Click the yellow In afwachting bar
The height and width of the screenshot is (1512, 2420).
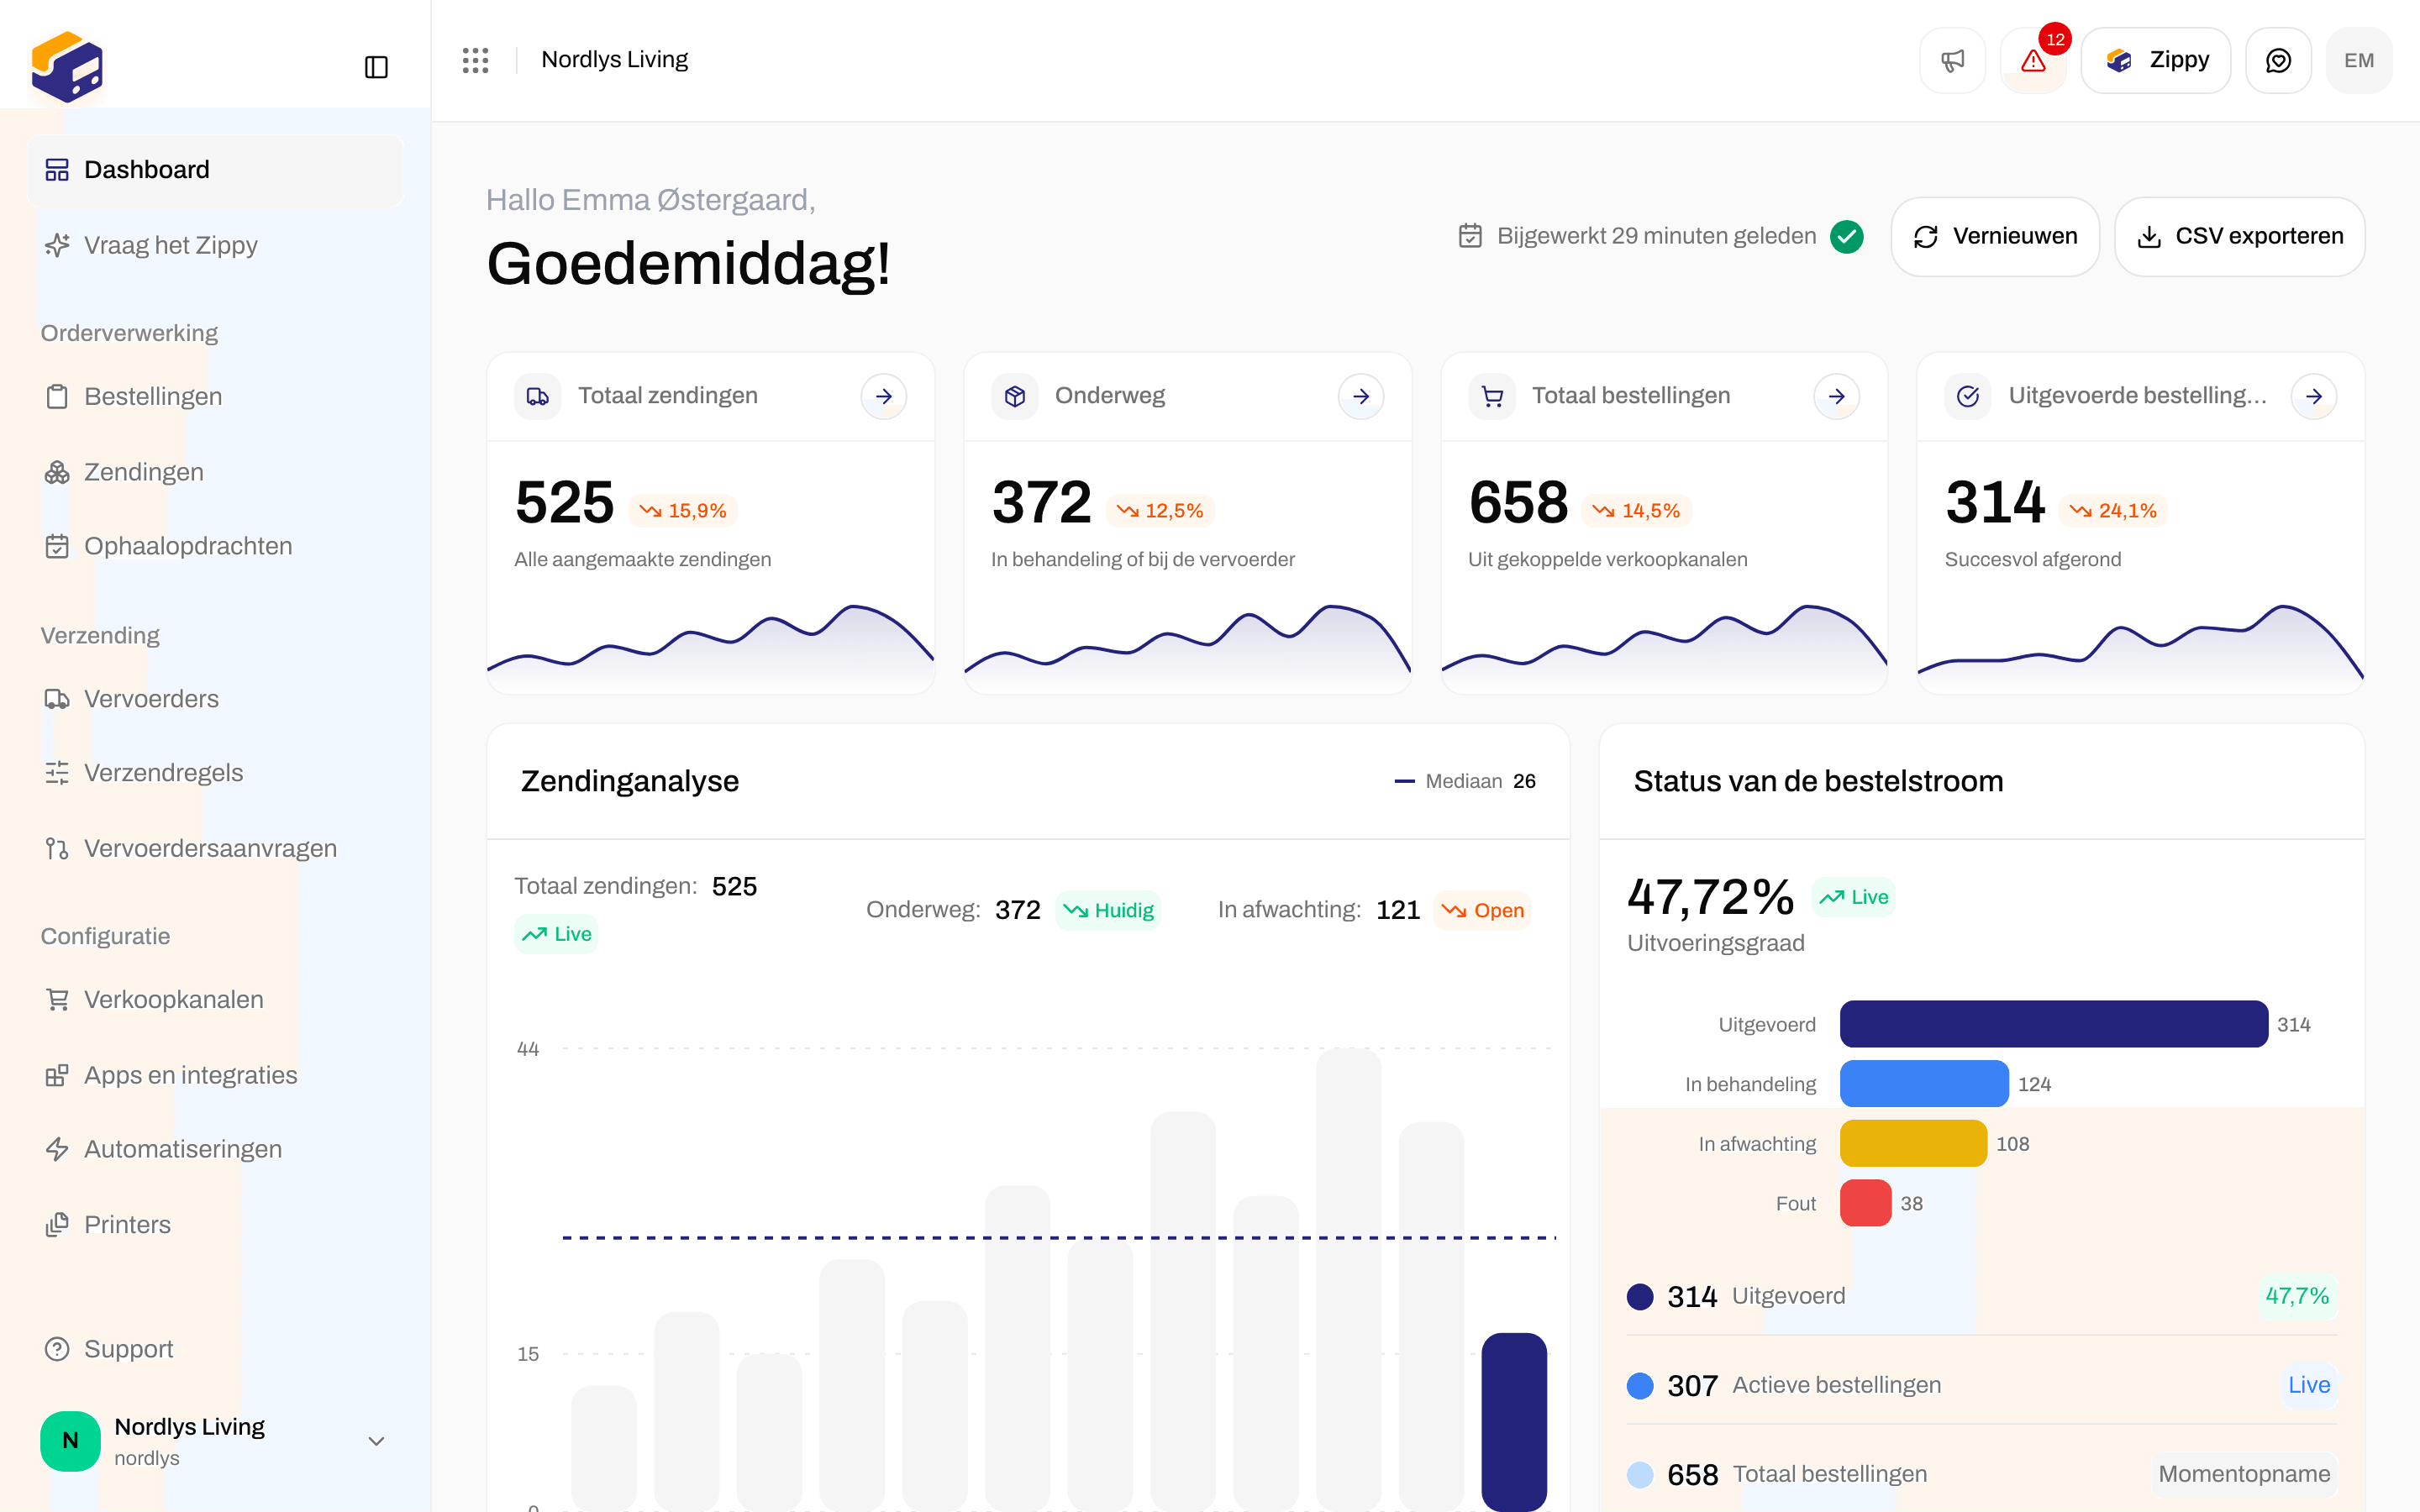click(x=1913, y=1143)
